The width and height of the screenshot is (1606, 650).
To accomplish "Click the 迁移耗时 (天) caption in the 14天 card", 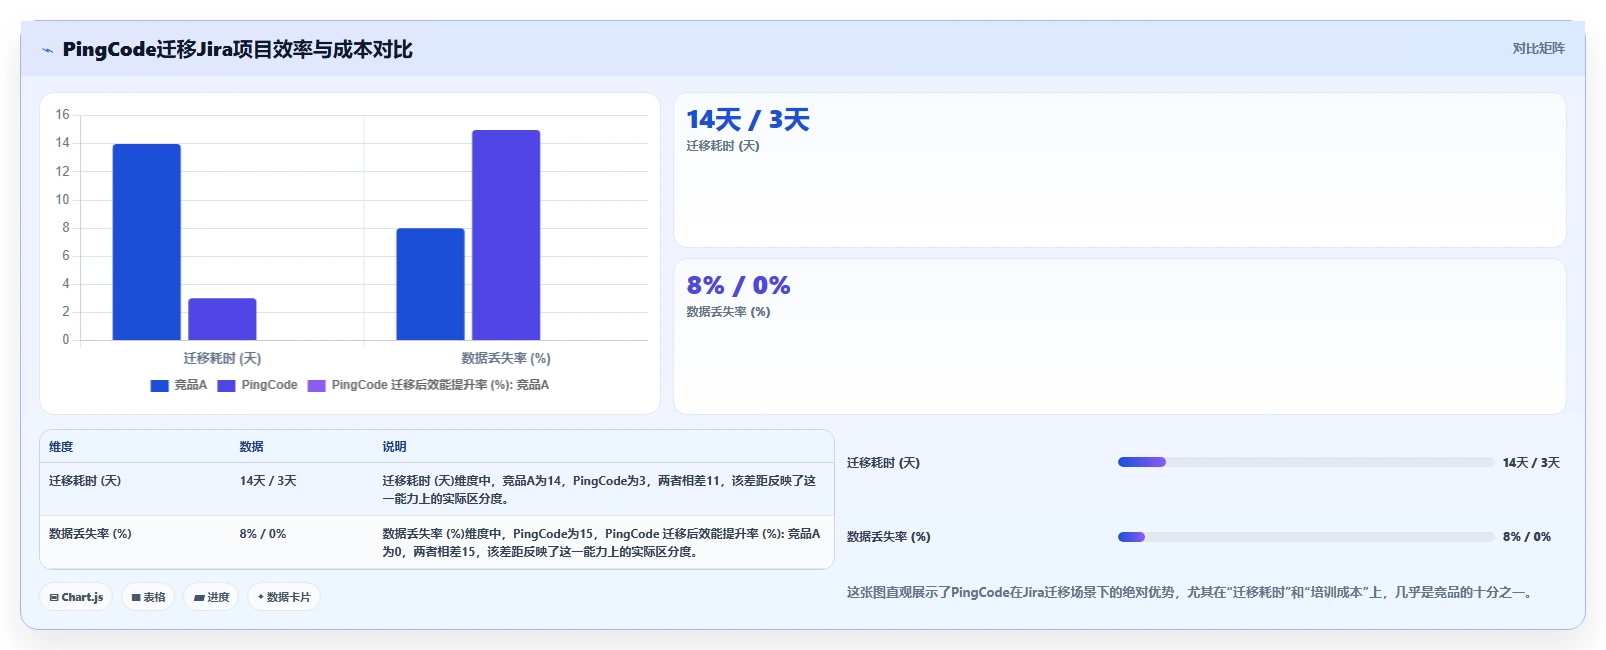I will pyautogui.click(x=723, y=146).
